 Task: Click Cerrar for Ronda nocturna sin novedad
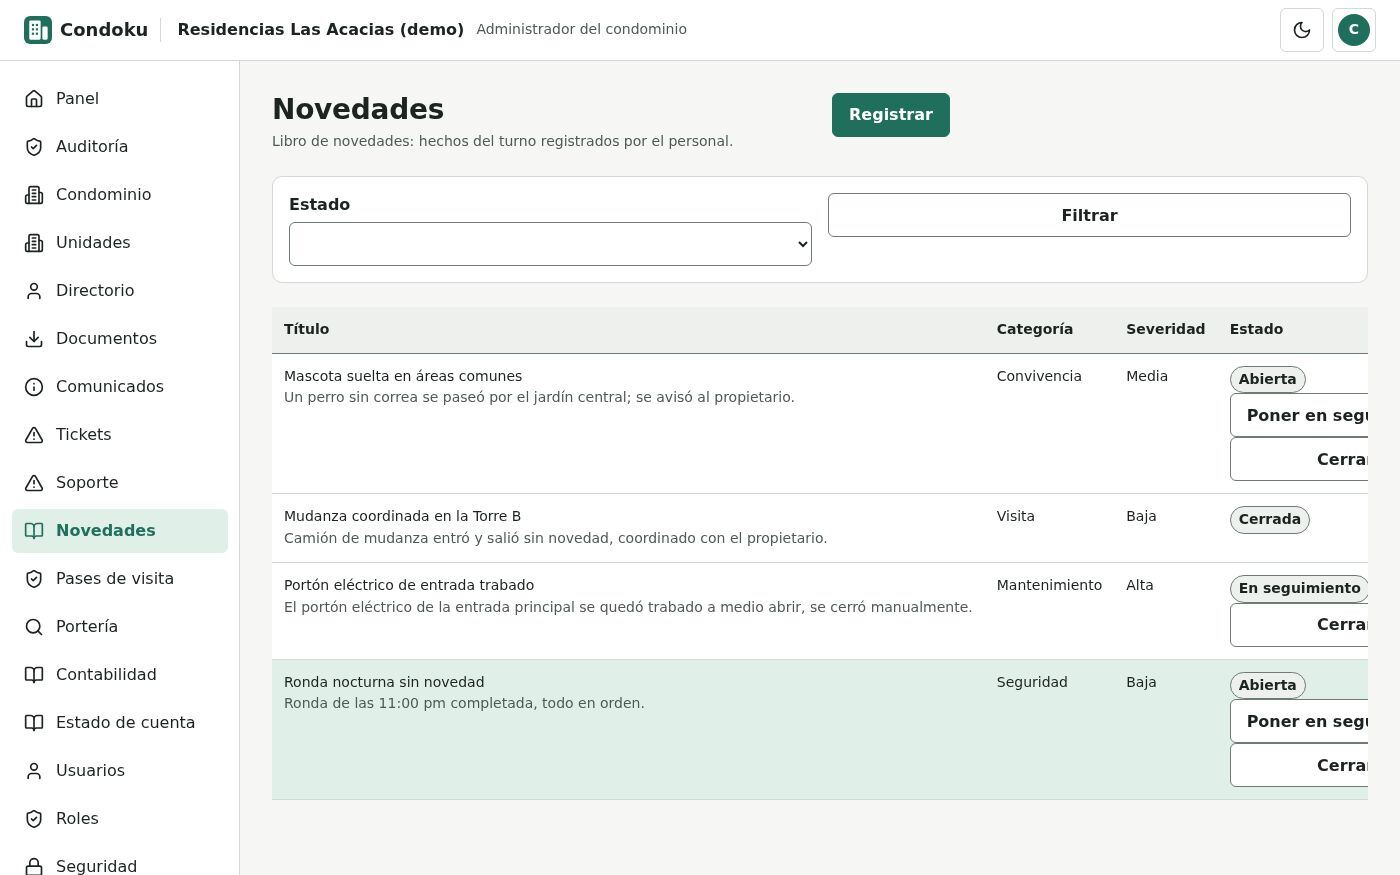[1299, 765]
